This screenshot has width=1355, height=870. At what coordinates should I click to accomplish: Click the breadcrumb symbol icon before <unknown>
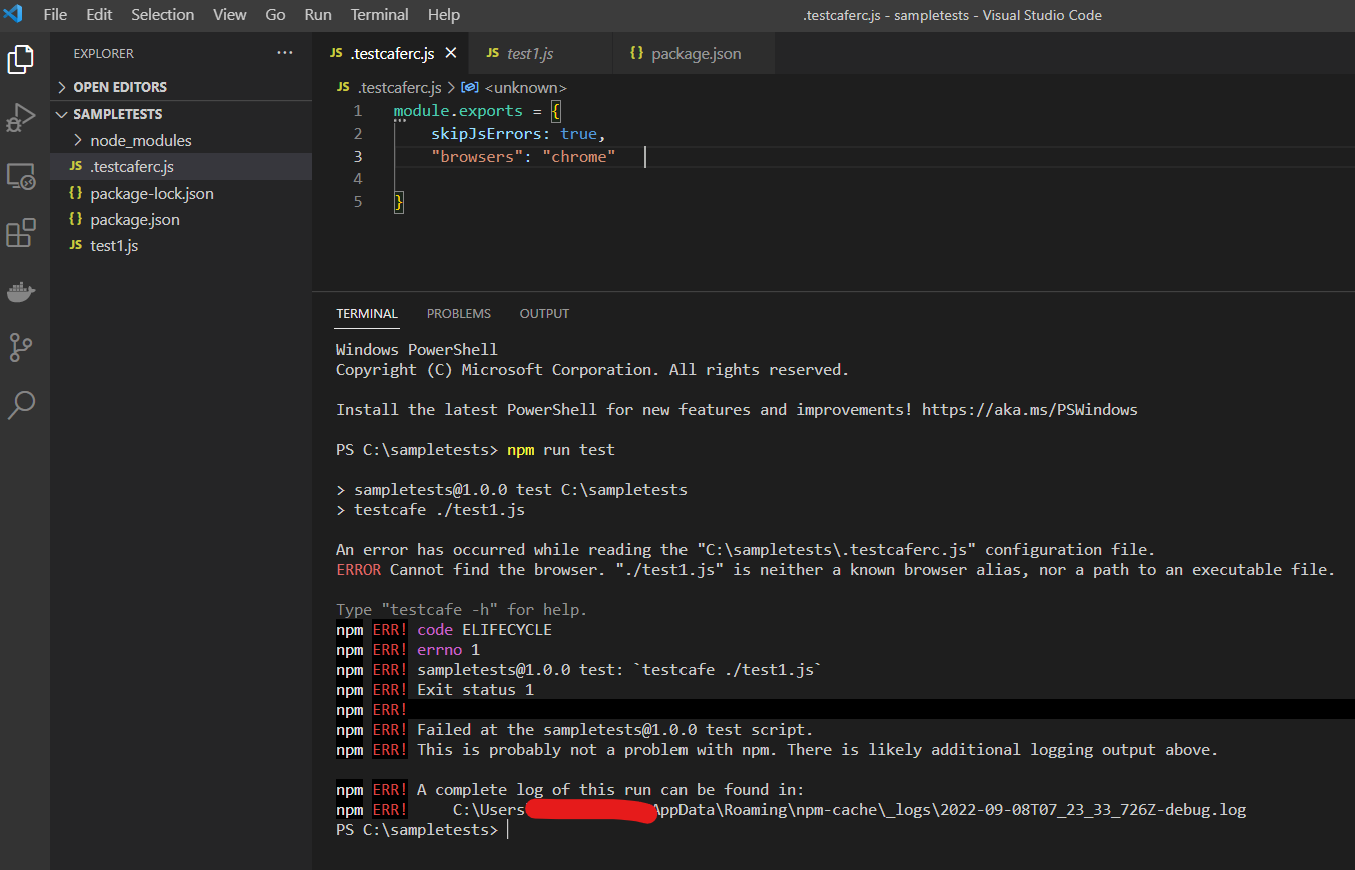[x=470, y=88]
